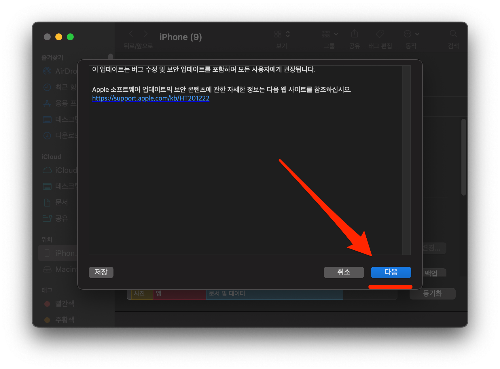
Task: Open Downloads item in Favorites sidebar
Action: tap(60, 135)
